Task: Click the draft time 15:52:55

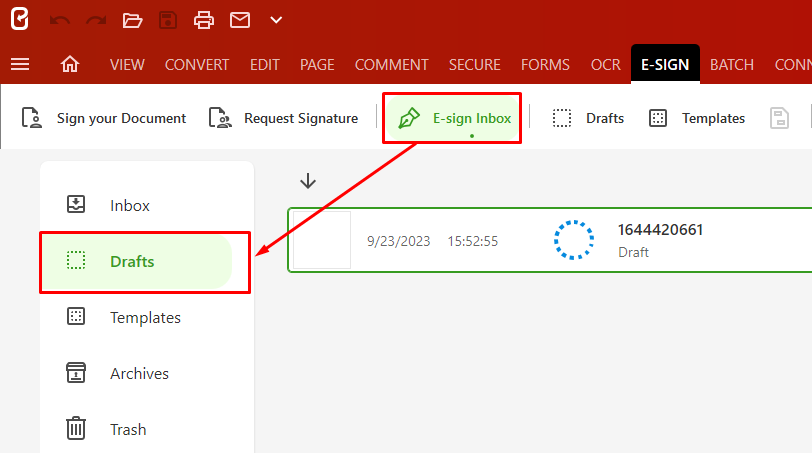Action: click(473, 241)
